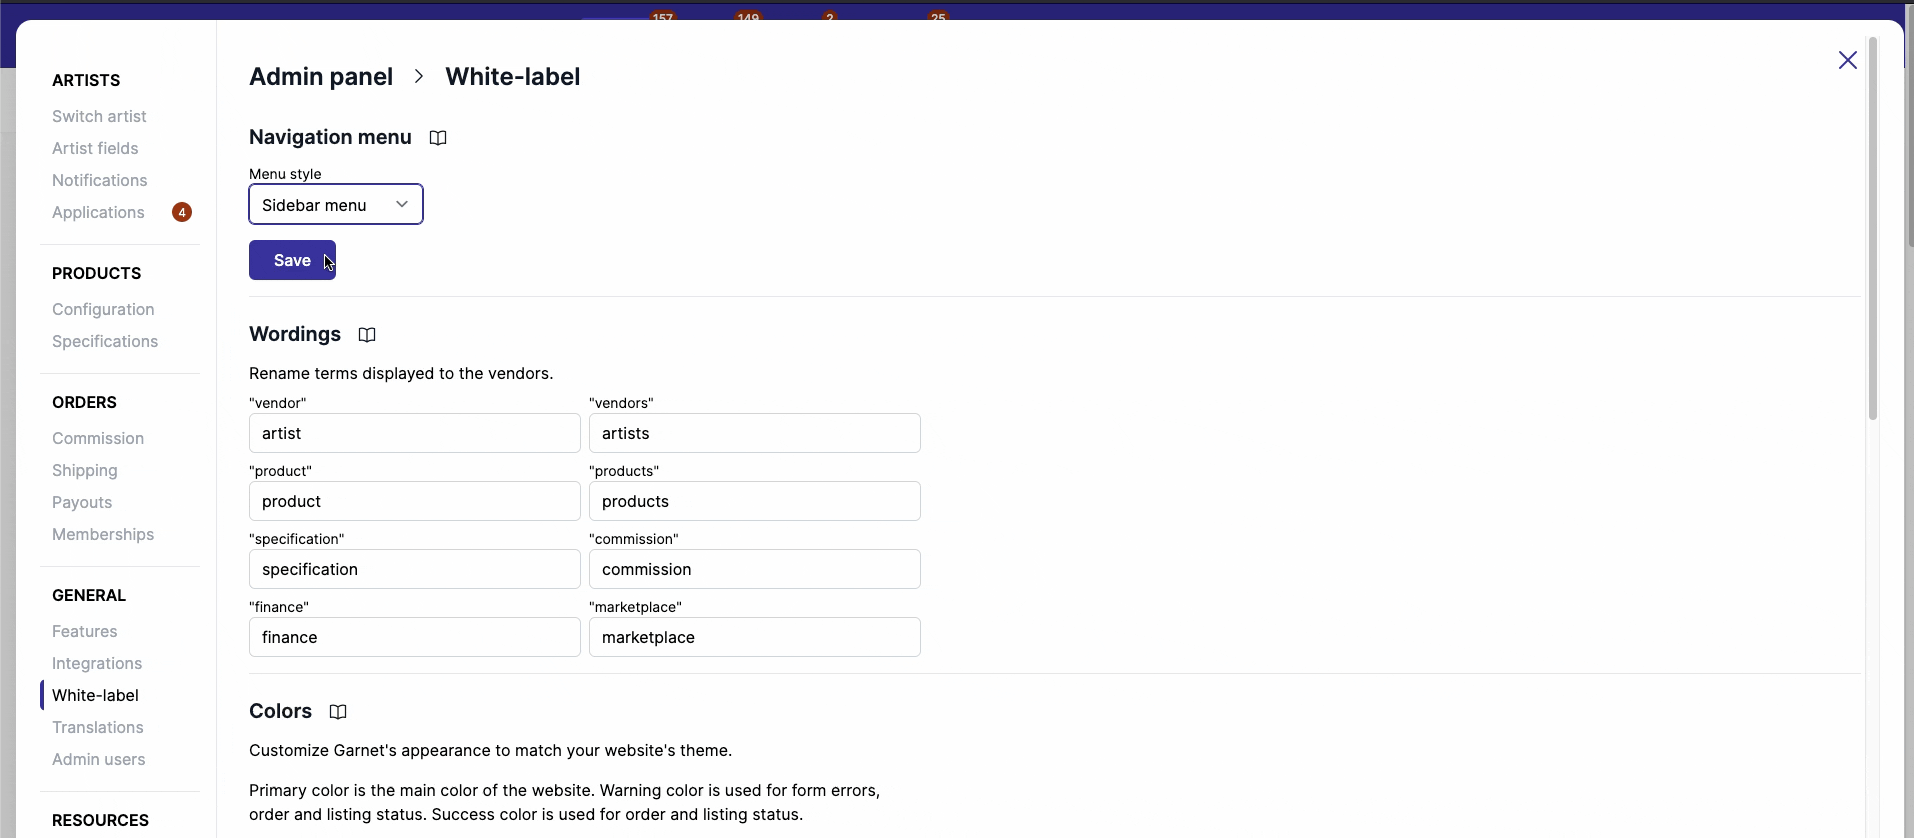Click the Save button
Viewport: 1914px width, 838px height.
pos(292,260)
